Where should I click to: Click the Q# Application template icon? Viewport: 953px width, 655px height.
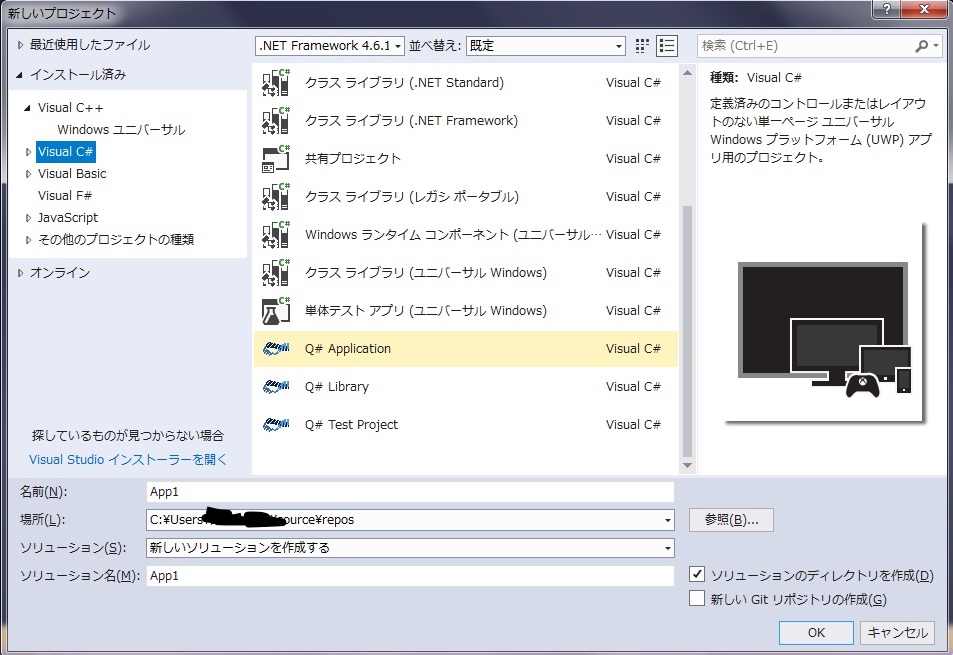click(x=276, y=348)
